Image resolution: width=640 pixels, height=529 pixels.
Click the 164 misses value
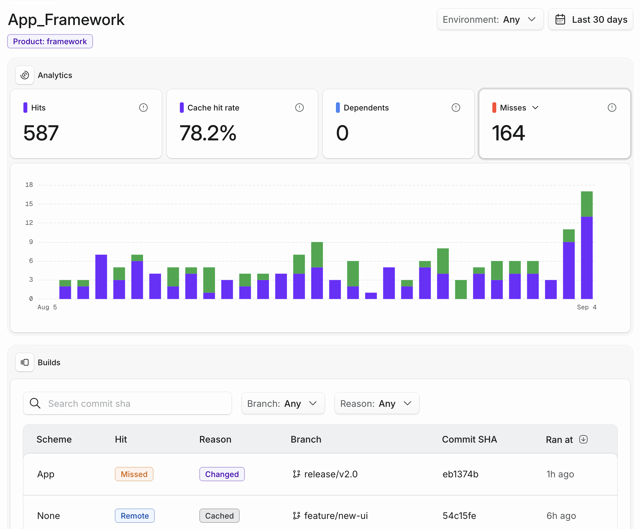508,133
